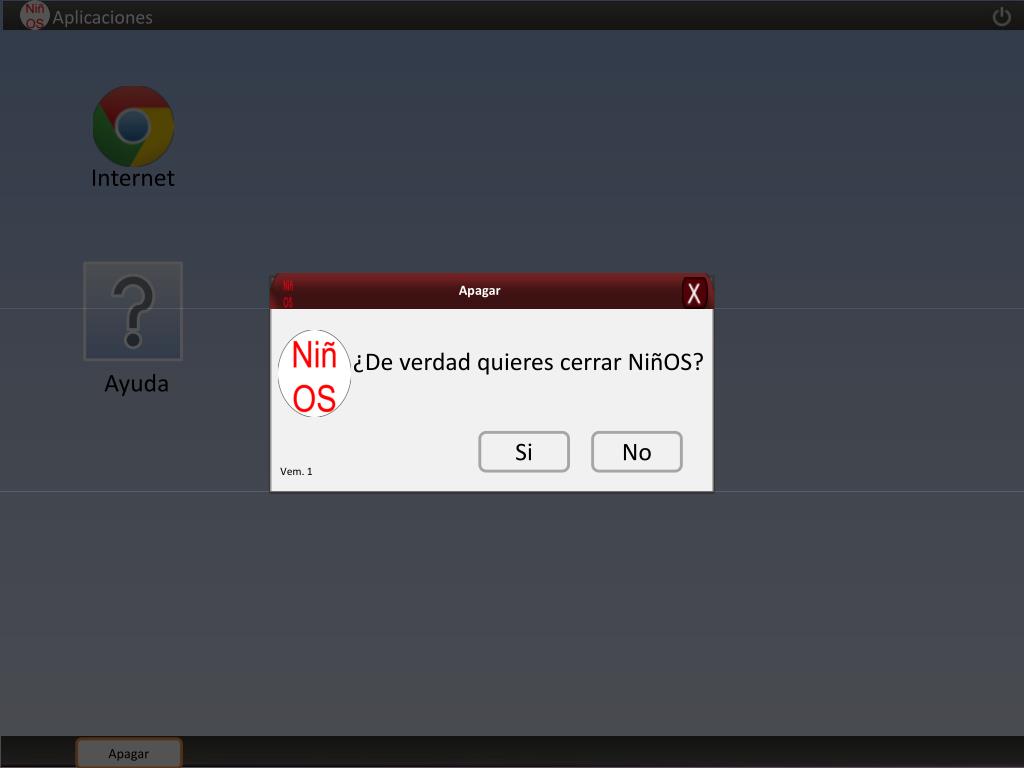This screenshot has width=1024, height=768.
Task: Click the '¿De verdad quieres cerrar NiñOS?' text
Action: pos(528,362)
